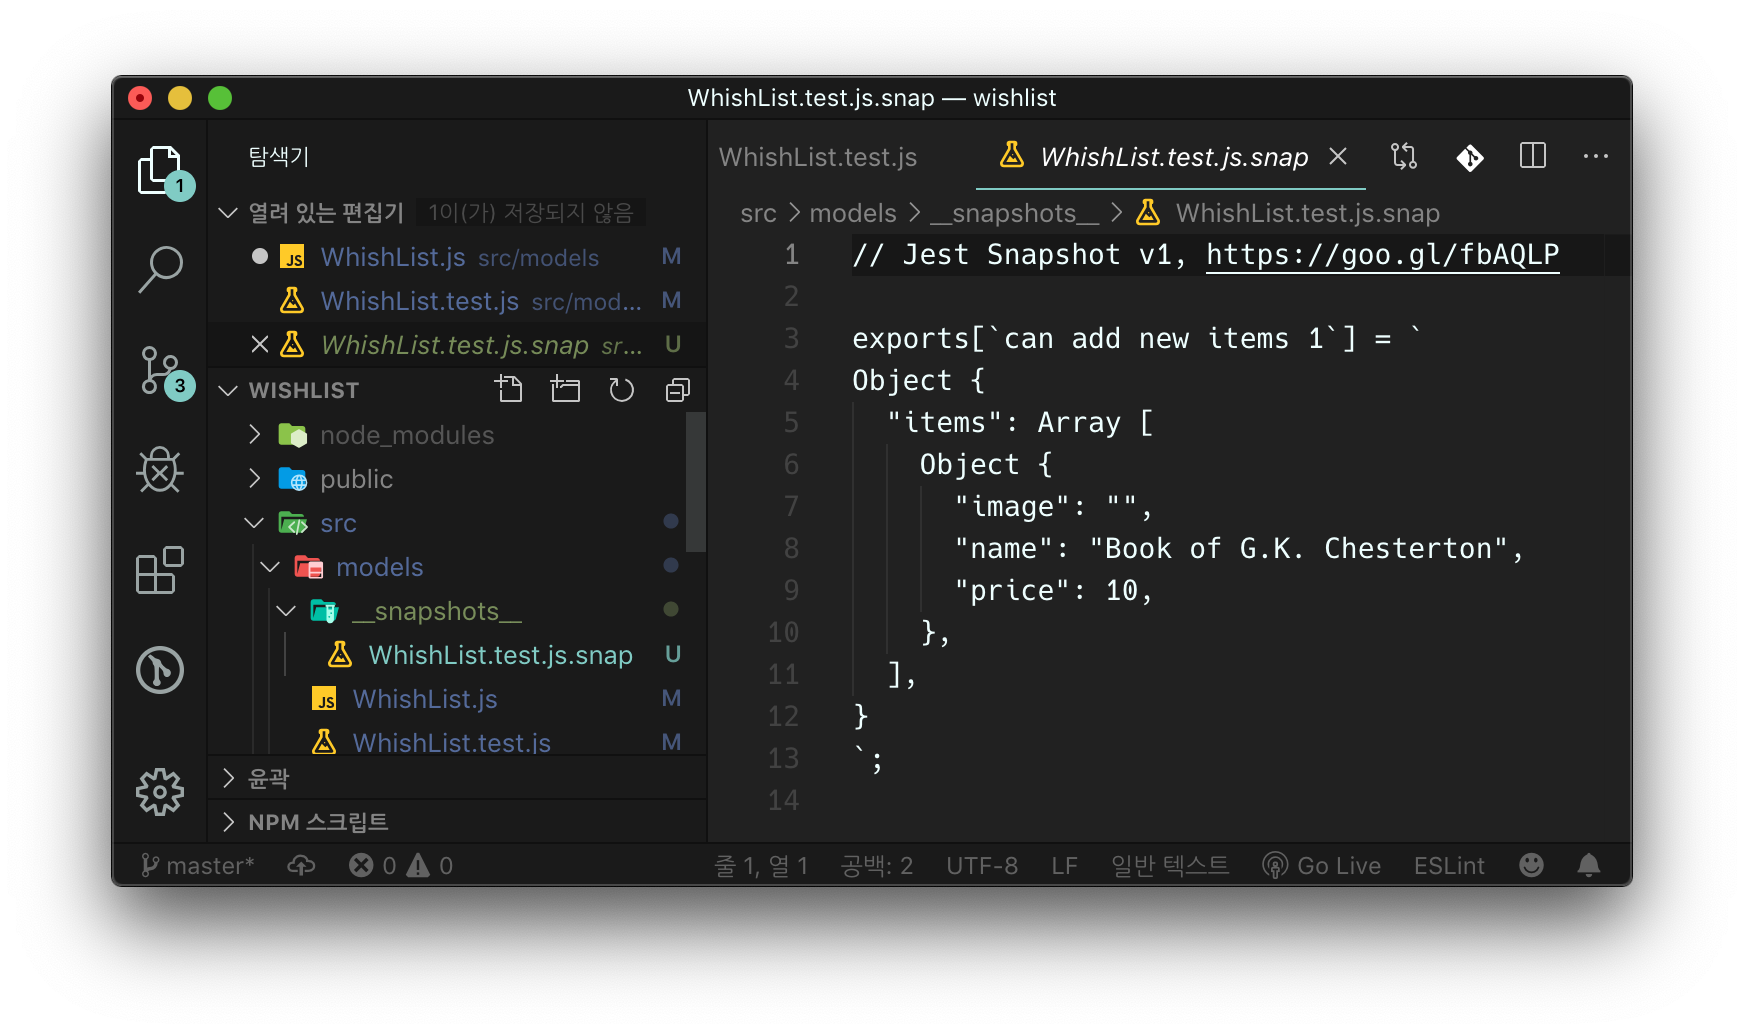Click the unsaved count label 저장되지 않음

coord(530,212)
